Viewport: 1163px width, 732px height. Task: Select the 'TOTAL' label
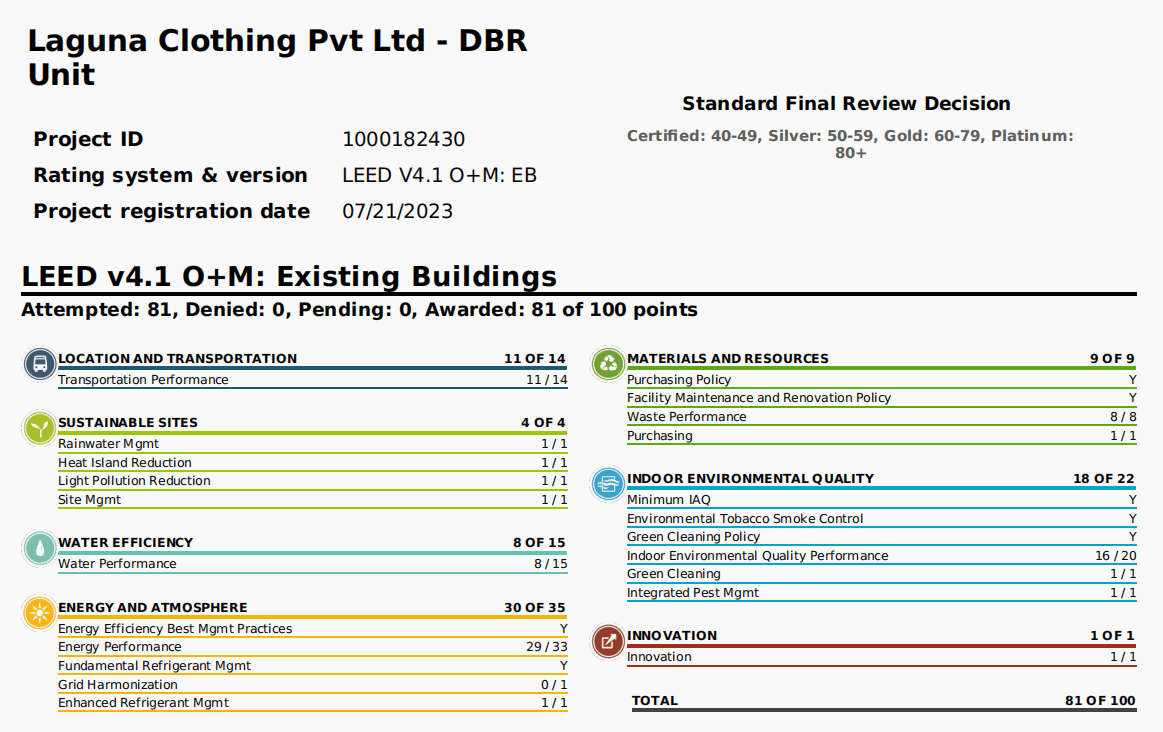655,701
